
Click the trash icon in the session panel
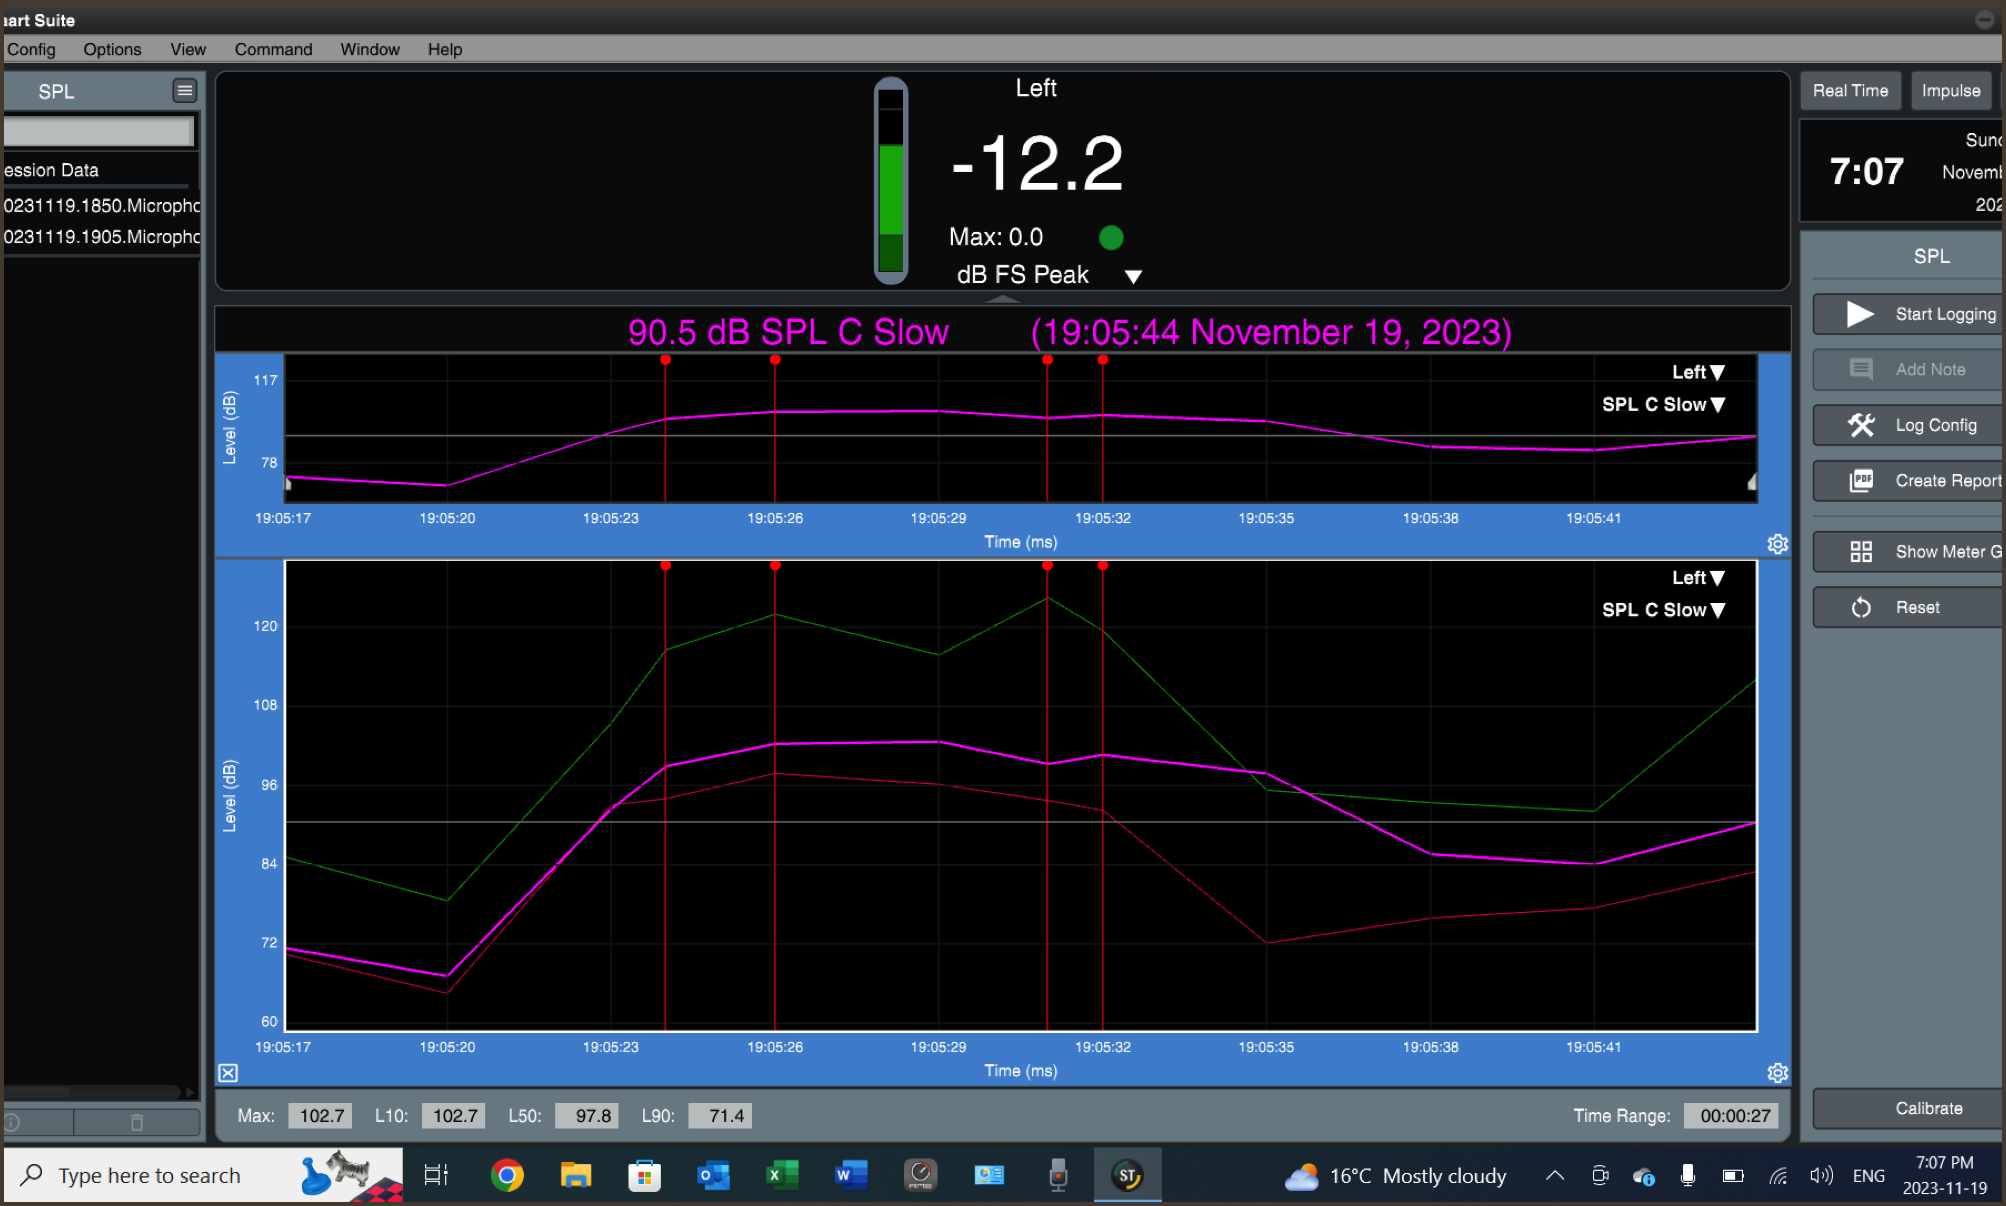coord(137,1122)
